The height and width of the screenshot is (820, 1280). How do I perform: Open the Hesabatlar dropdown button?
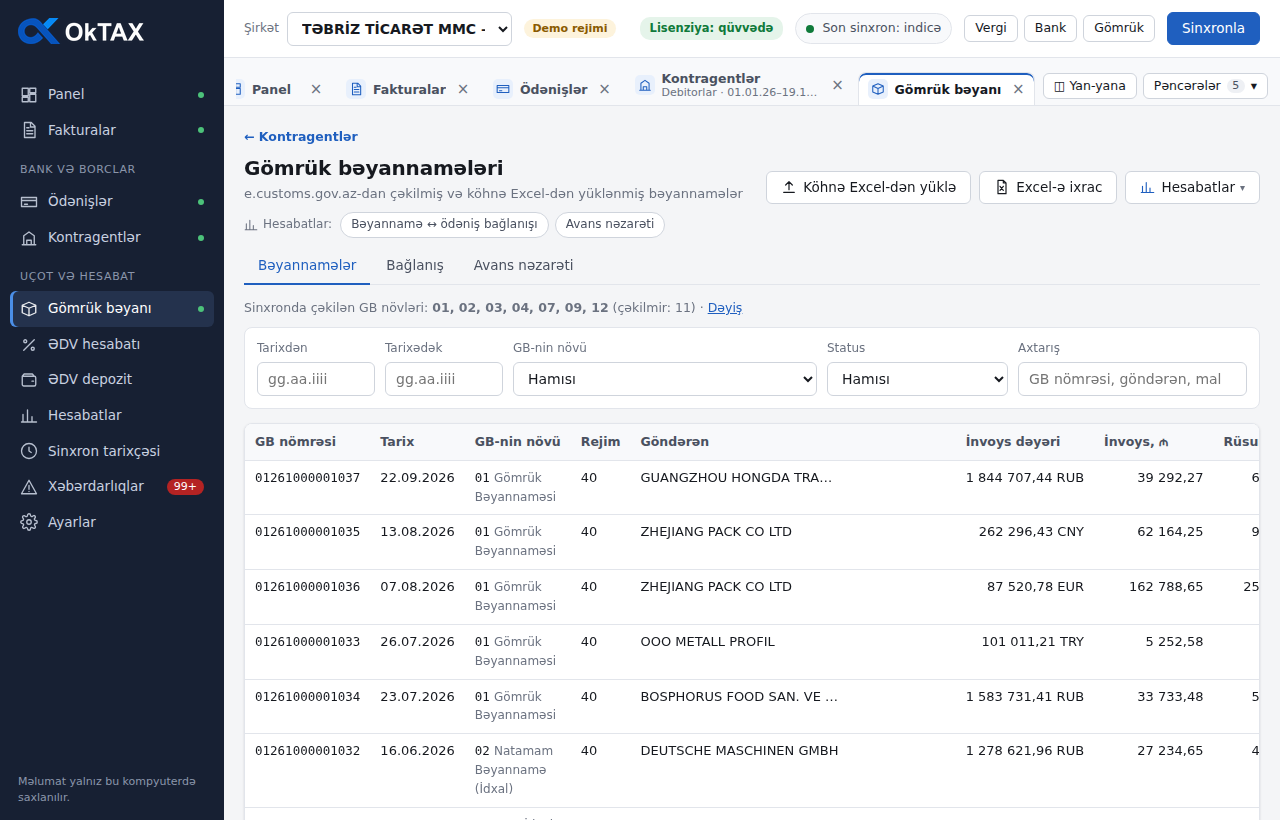point(1192,187)
